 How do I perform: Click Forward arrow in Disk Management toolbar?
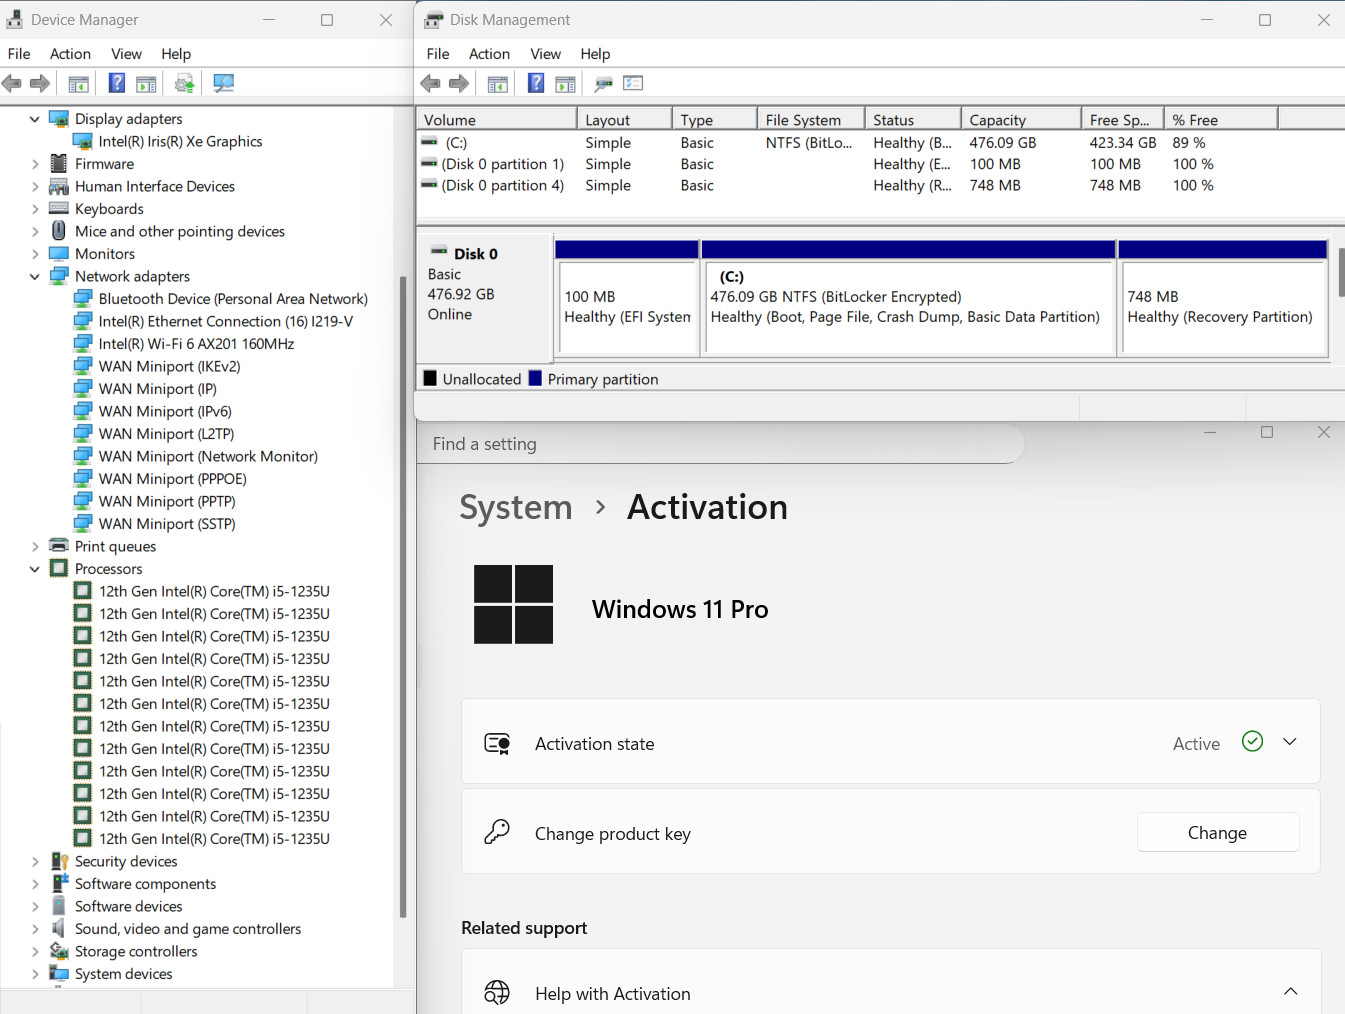point(459,83)
